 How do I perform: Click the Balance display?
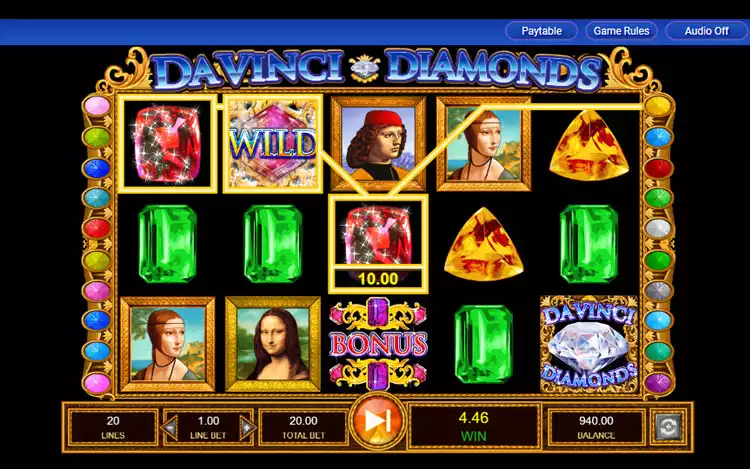click(x=596, y=427)
